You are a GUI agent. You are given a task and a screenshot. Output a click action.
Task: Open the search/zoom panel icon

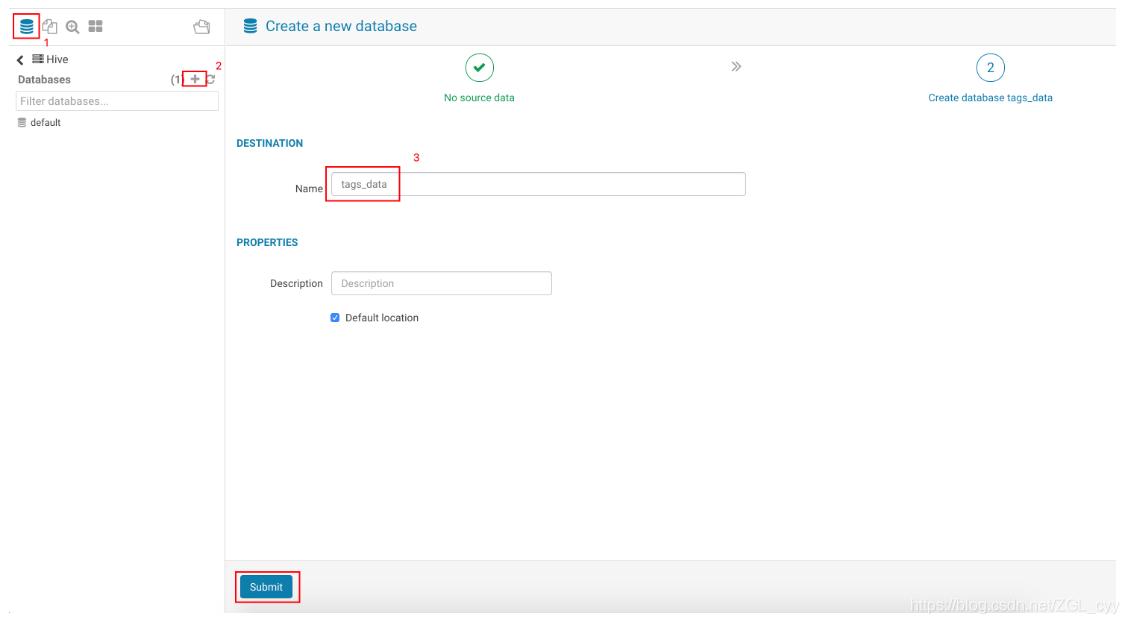pyautogui.click(x=73, y=27)
